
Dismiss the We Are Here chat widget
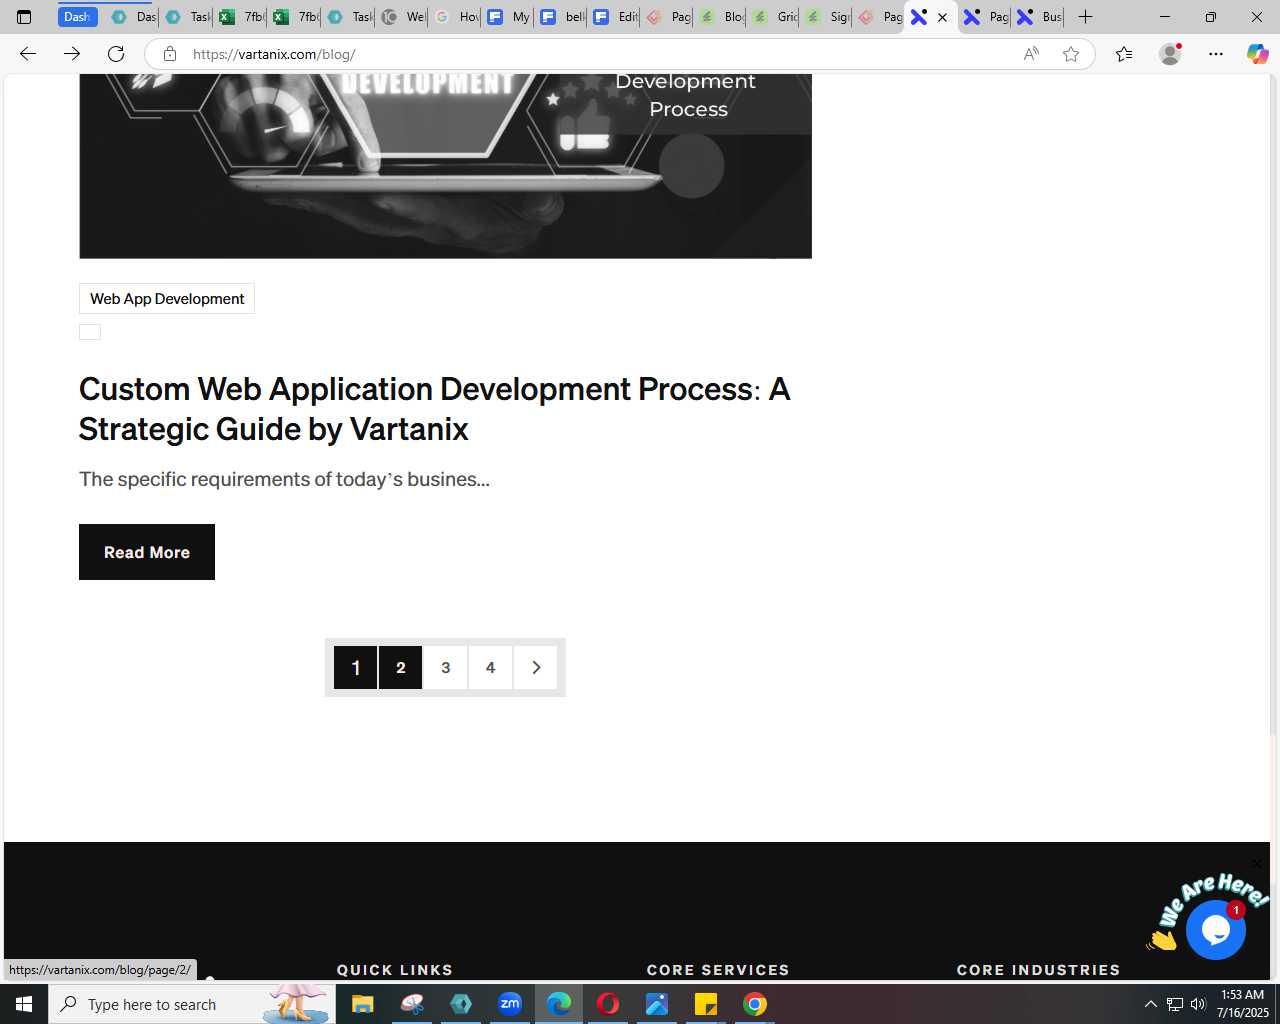pos(1257,863)
